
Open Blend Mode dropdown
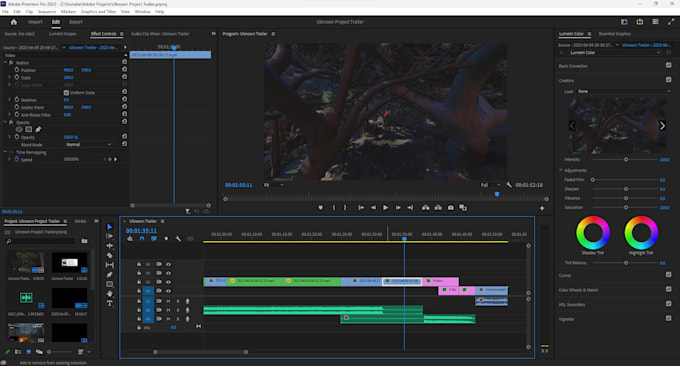[89, 144]
